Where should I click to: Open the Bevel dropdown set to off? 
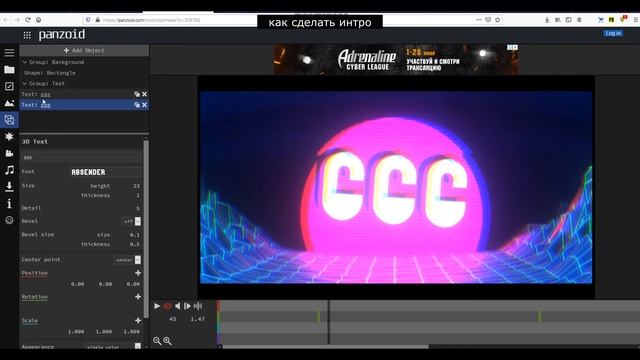pos(131,221)
